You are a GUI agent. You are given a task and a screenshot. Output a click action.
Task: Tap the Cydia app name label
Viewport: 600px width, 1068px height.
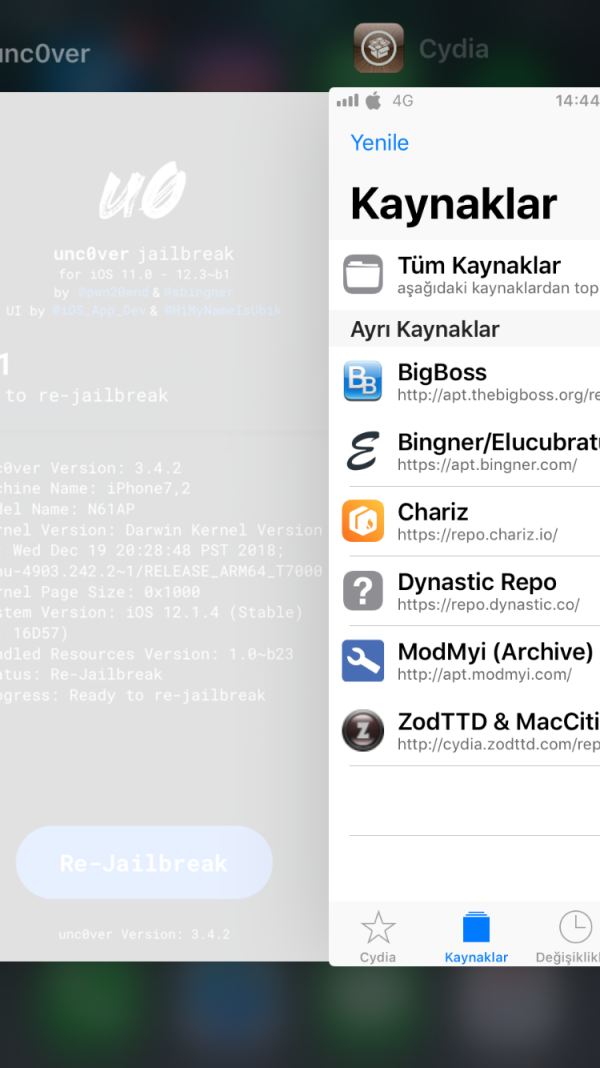pyautogui.click(x=453, y=49)
